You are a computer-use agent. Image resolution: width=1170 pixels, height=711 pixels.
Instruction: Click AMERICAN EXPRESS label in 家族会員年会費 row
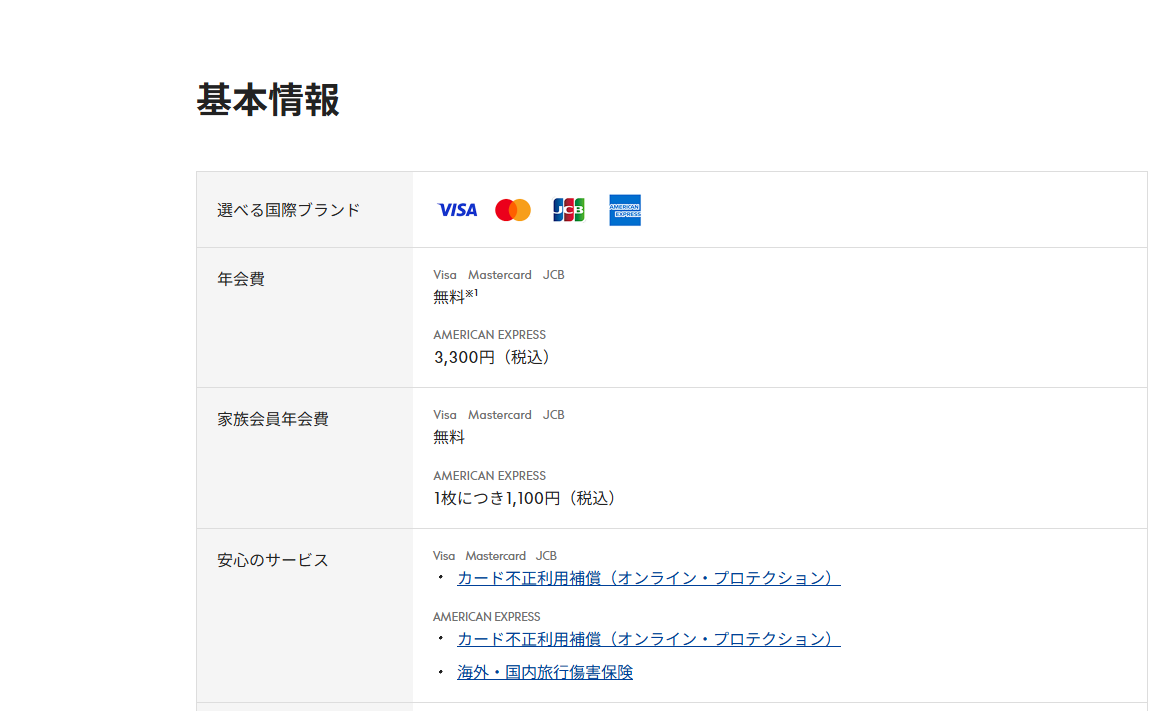[489, 476]
